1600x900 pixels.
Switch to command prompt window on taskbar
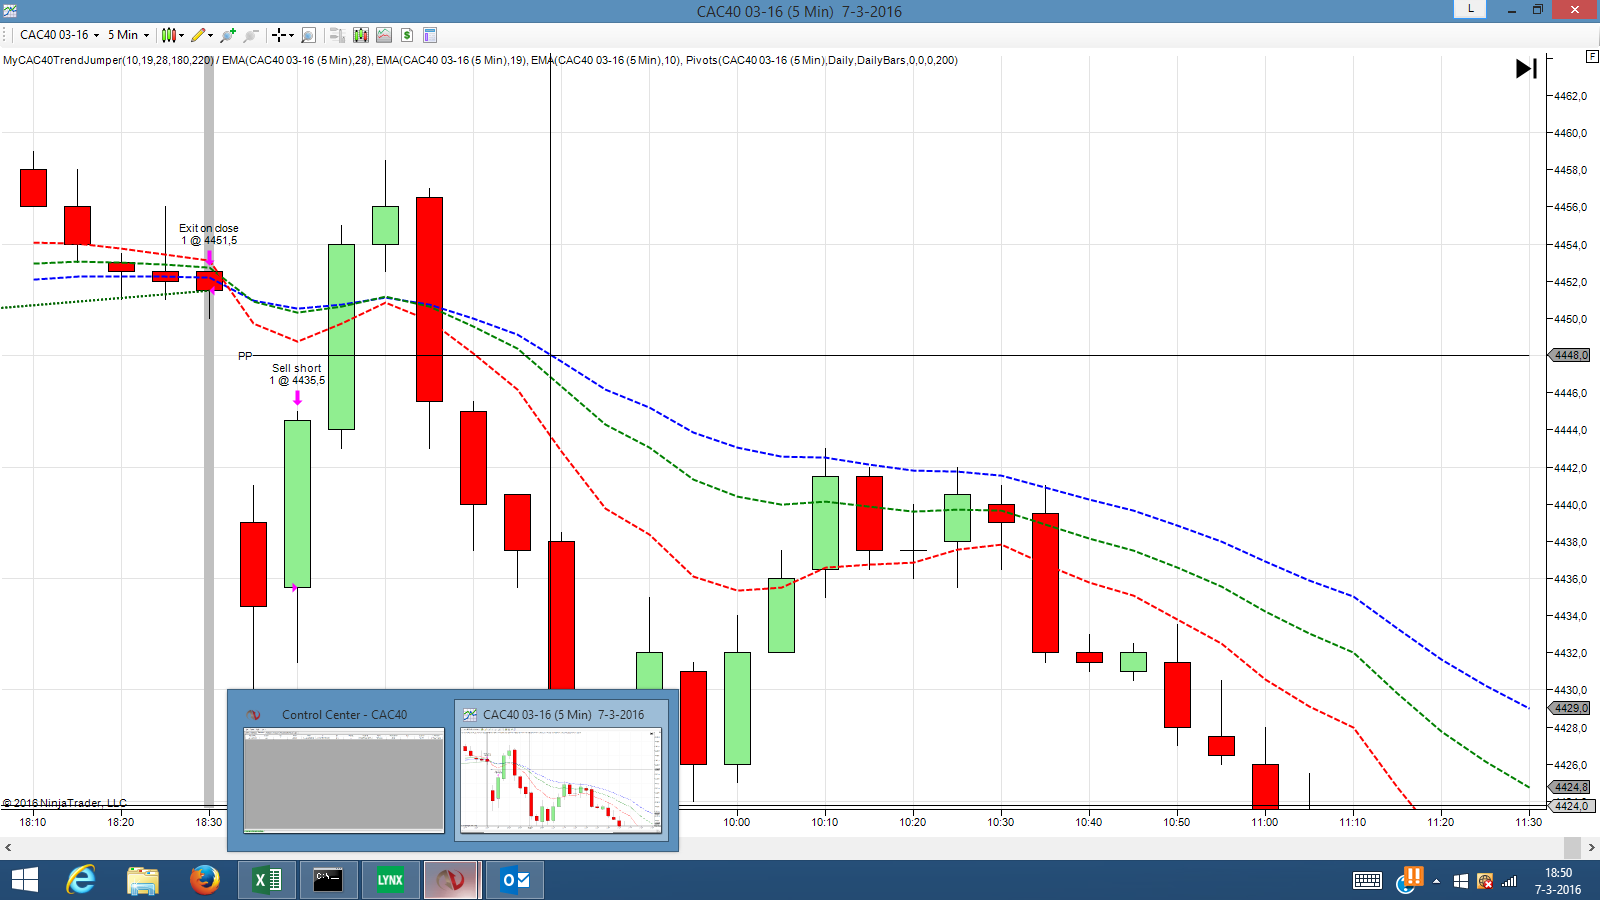click(328, 880)
